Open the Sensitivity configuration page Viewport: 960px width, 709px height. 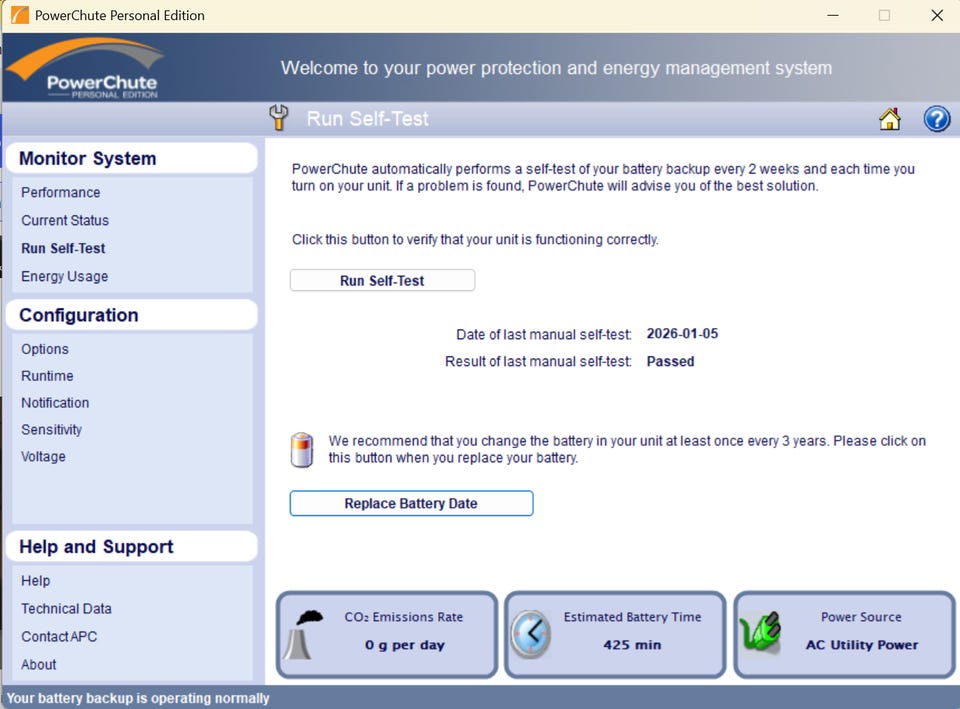click(x=52, y=430)
